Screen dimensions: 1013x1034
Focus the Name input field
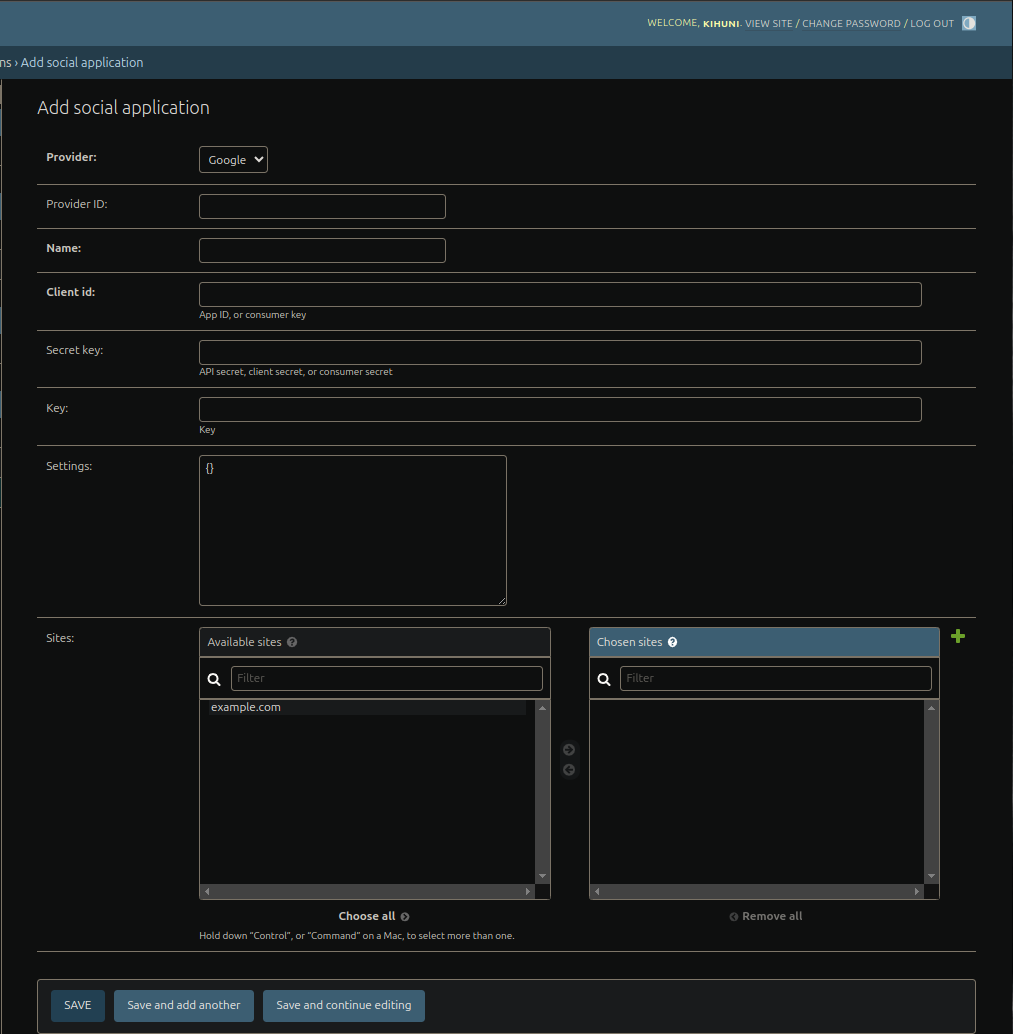point(322,251)
